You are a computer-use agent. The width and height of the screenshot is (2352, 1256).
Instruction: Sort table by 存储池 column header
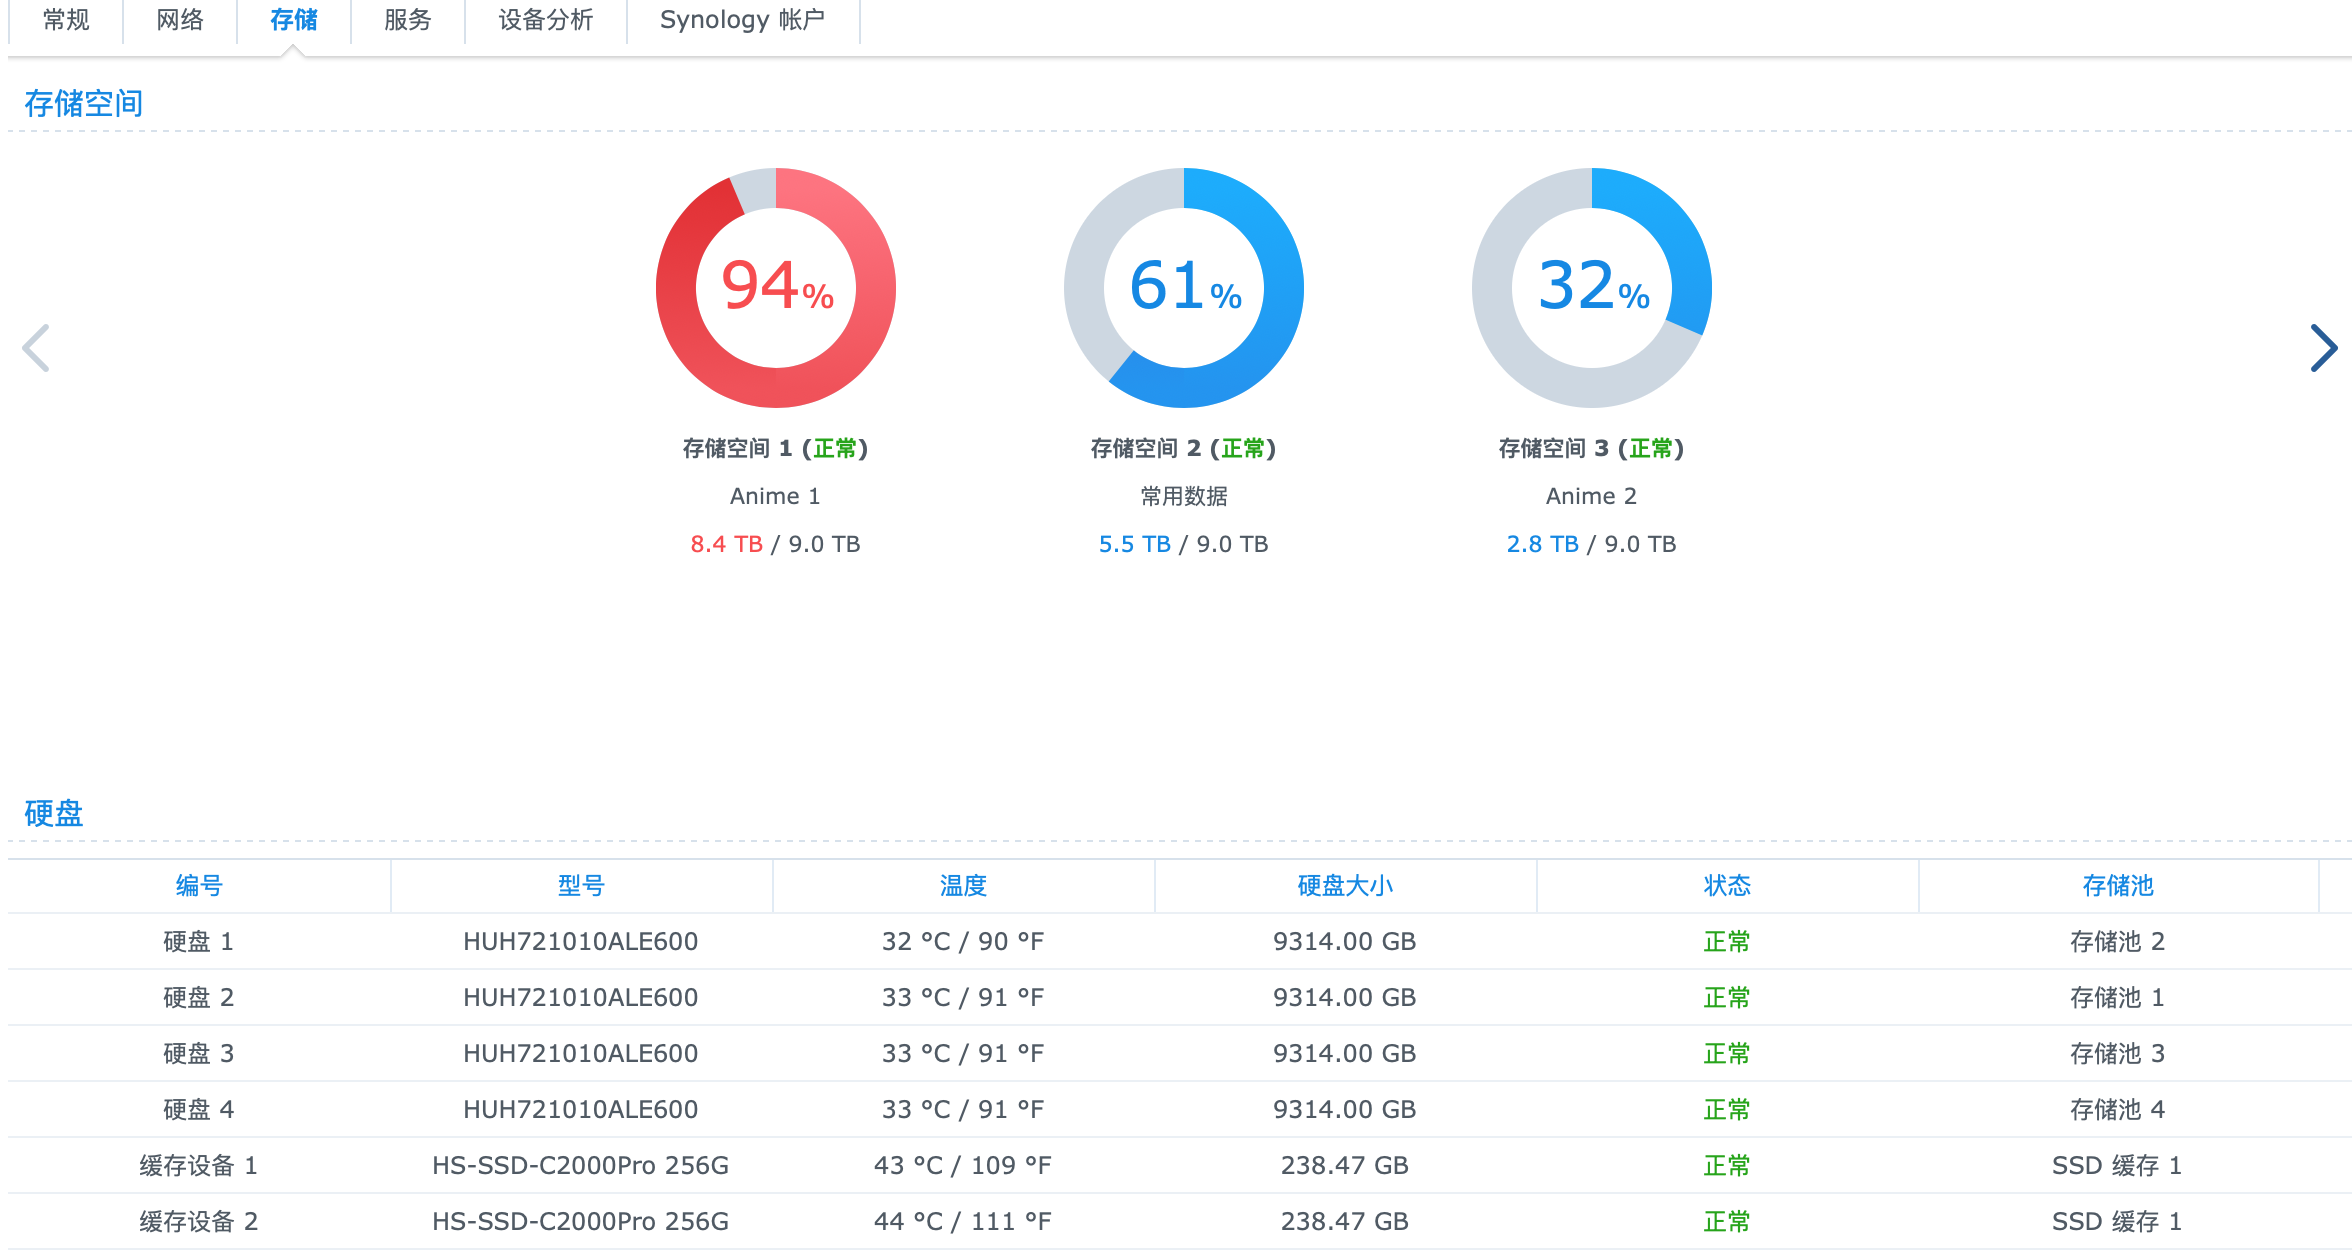[x=2118, y=885]
